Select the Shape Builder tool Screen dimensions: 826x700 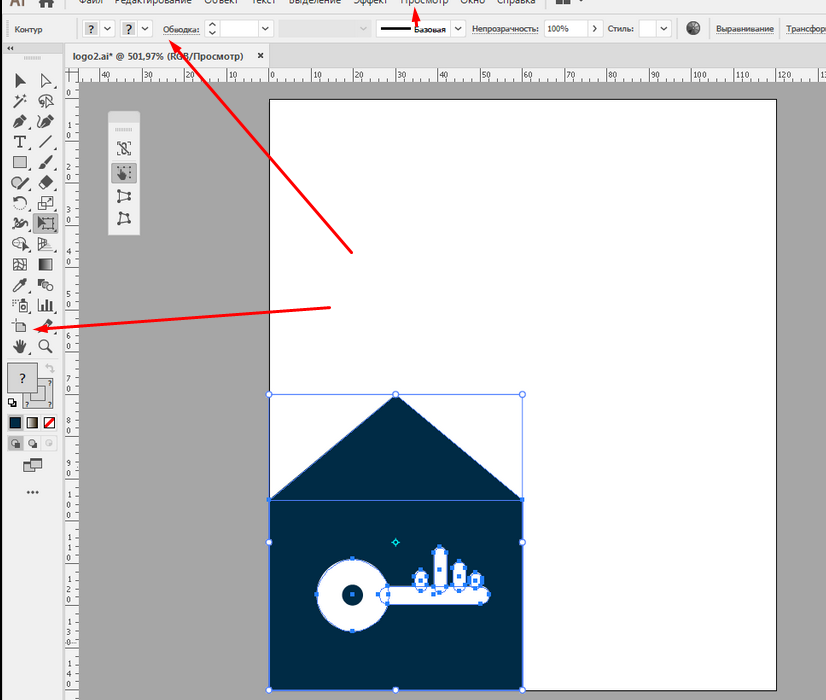pos(20,244)
